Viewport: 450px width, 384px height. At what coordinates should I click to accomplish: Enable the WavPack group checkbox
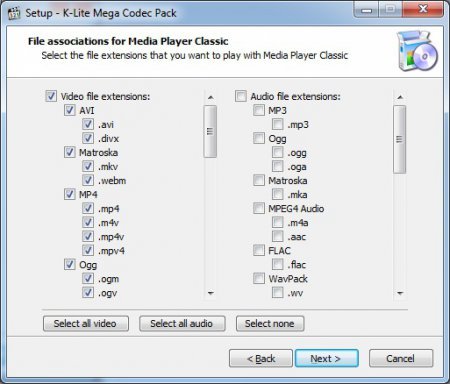[x=259, y=278]
